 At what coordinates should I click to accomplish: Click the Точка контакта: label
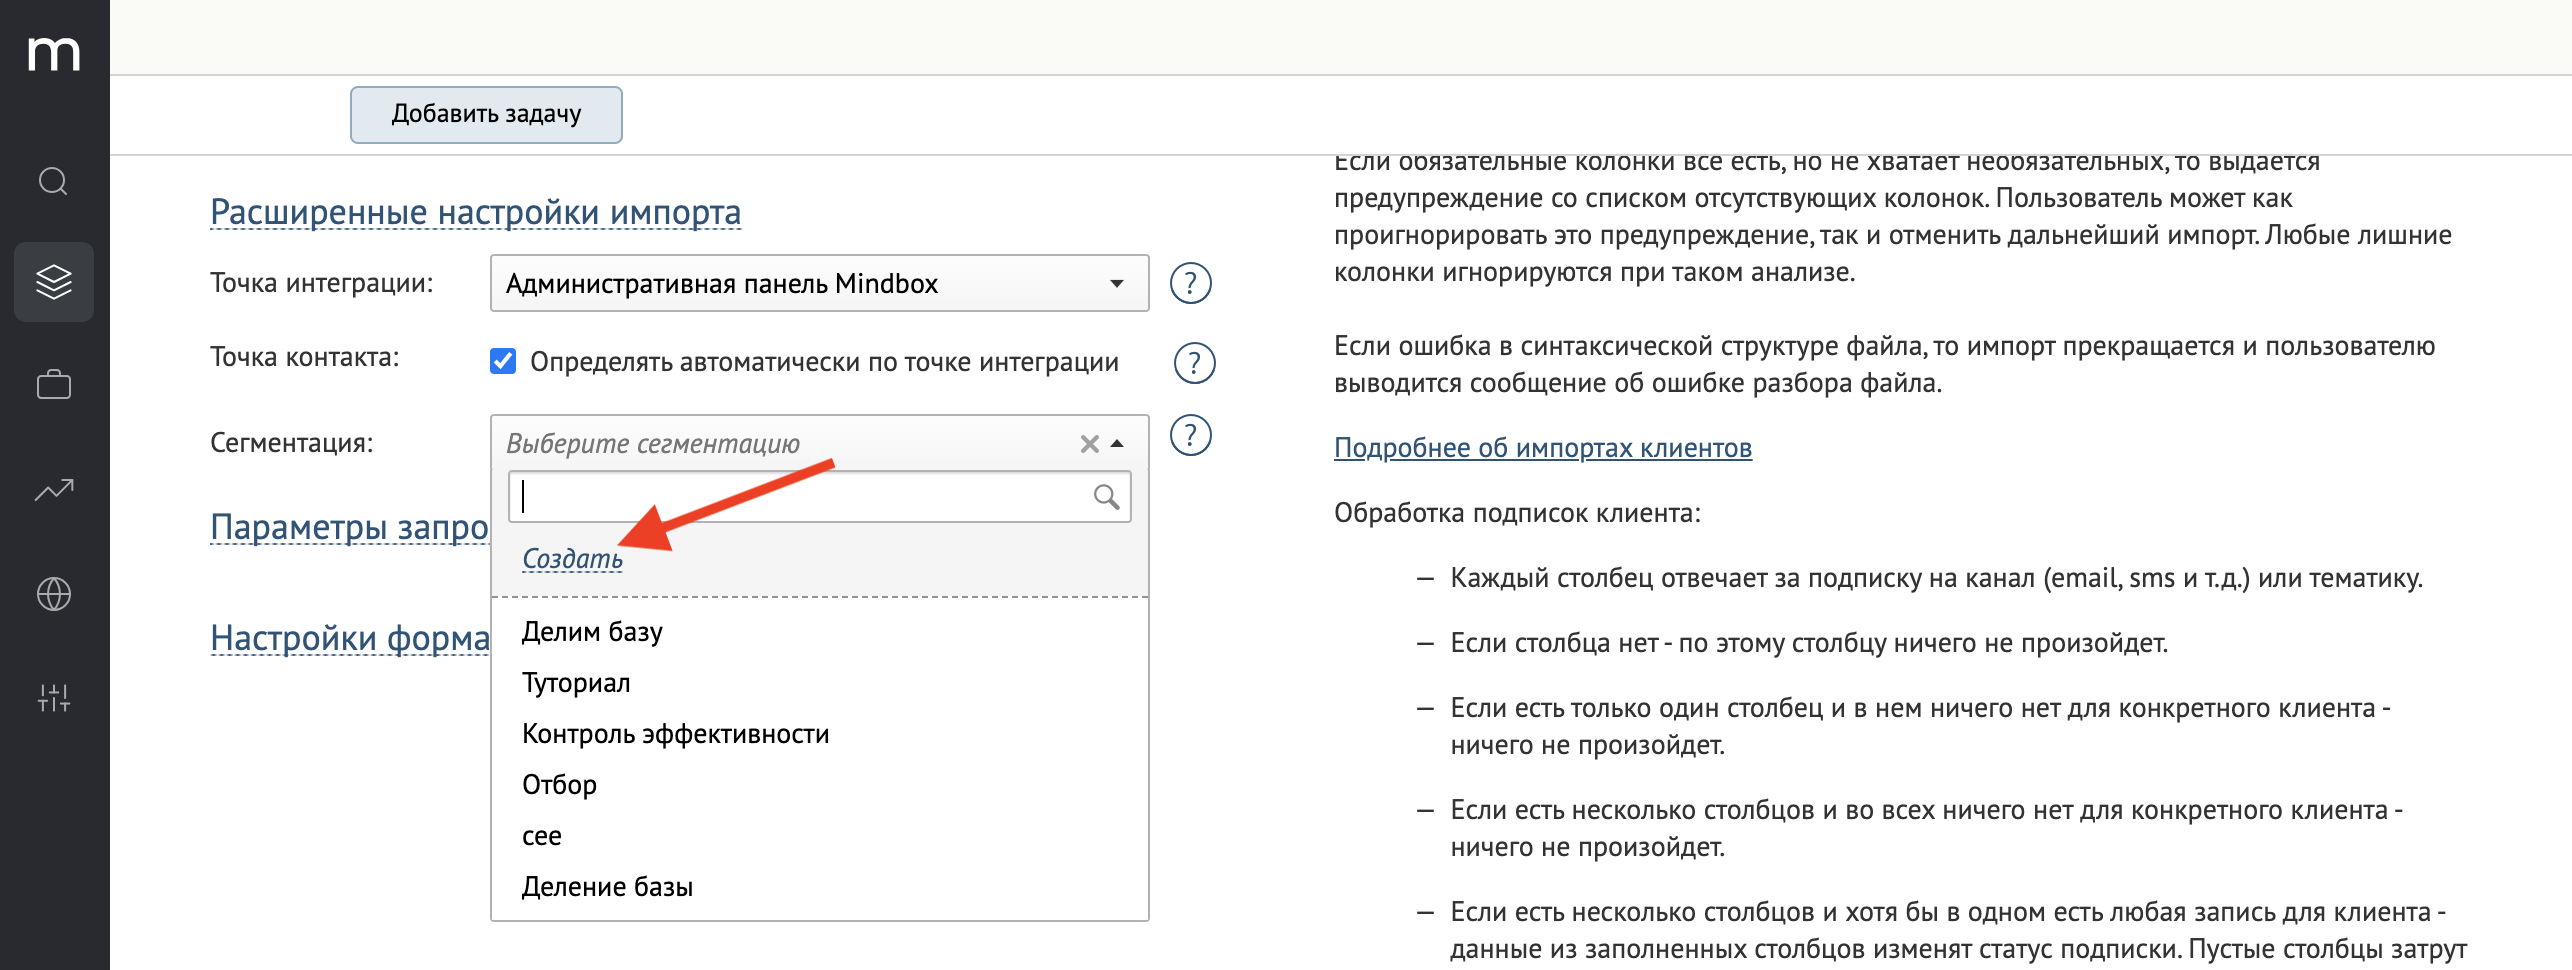[x=305, y=357]
